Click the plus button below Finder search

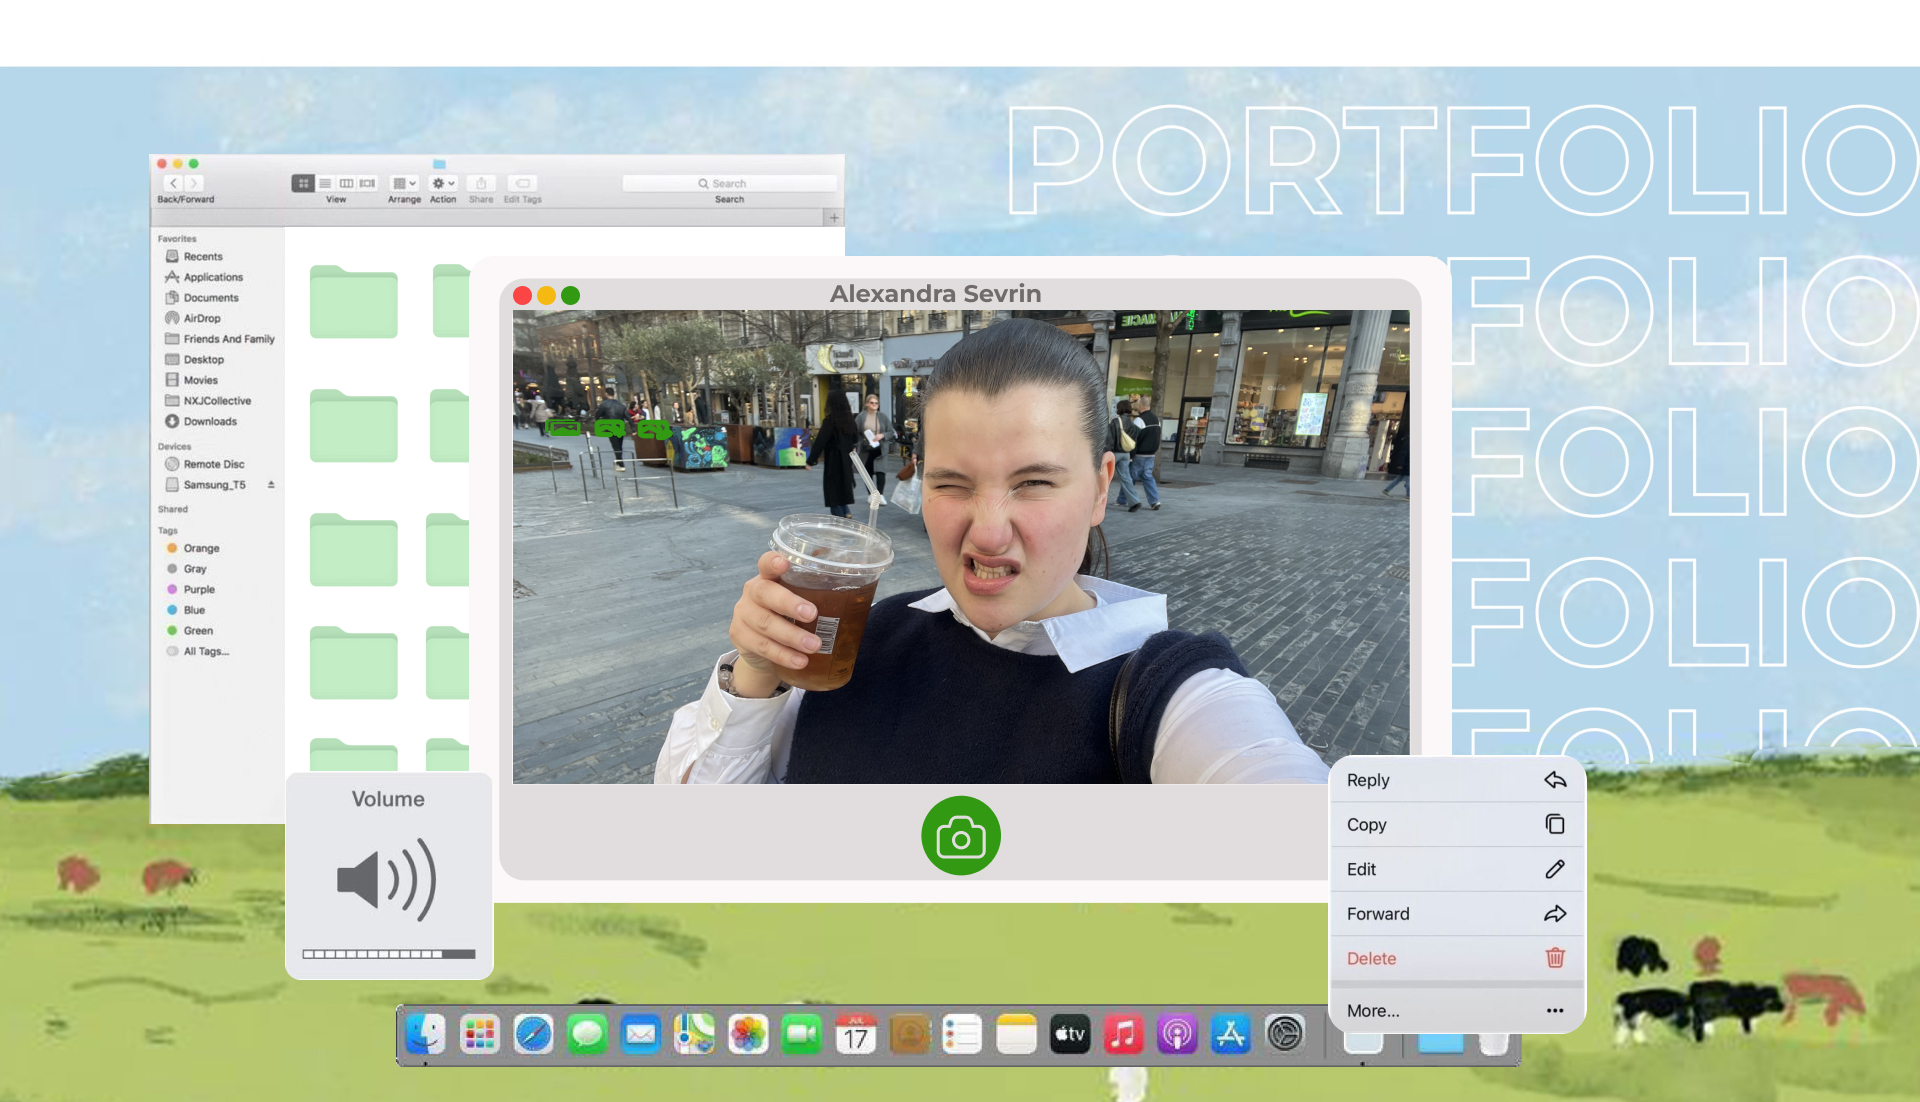pos(834,218)
